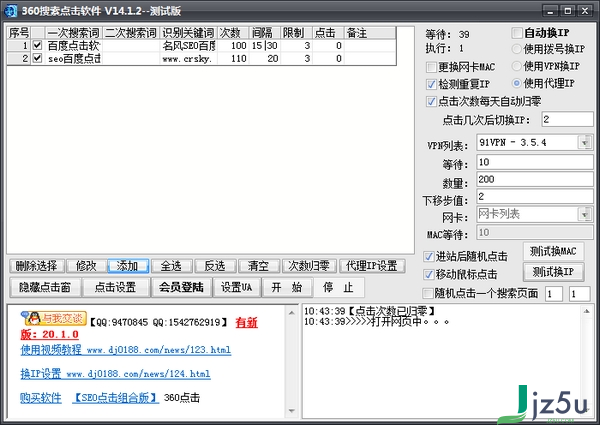Click 测试换MAC button
The image size is (600, 425).
point(553,251)
